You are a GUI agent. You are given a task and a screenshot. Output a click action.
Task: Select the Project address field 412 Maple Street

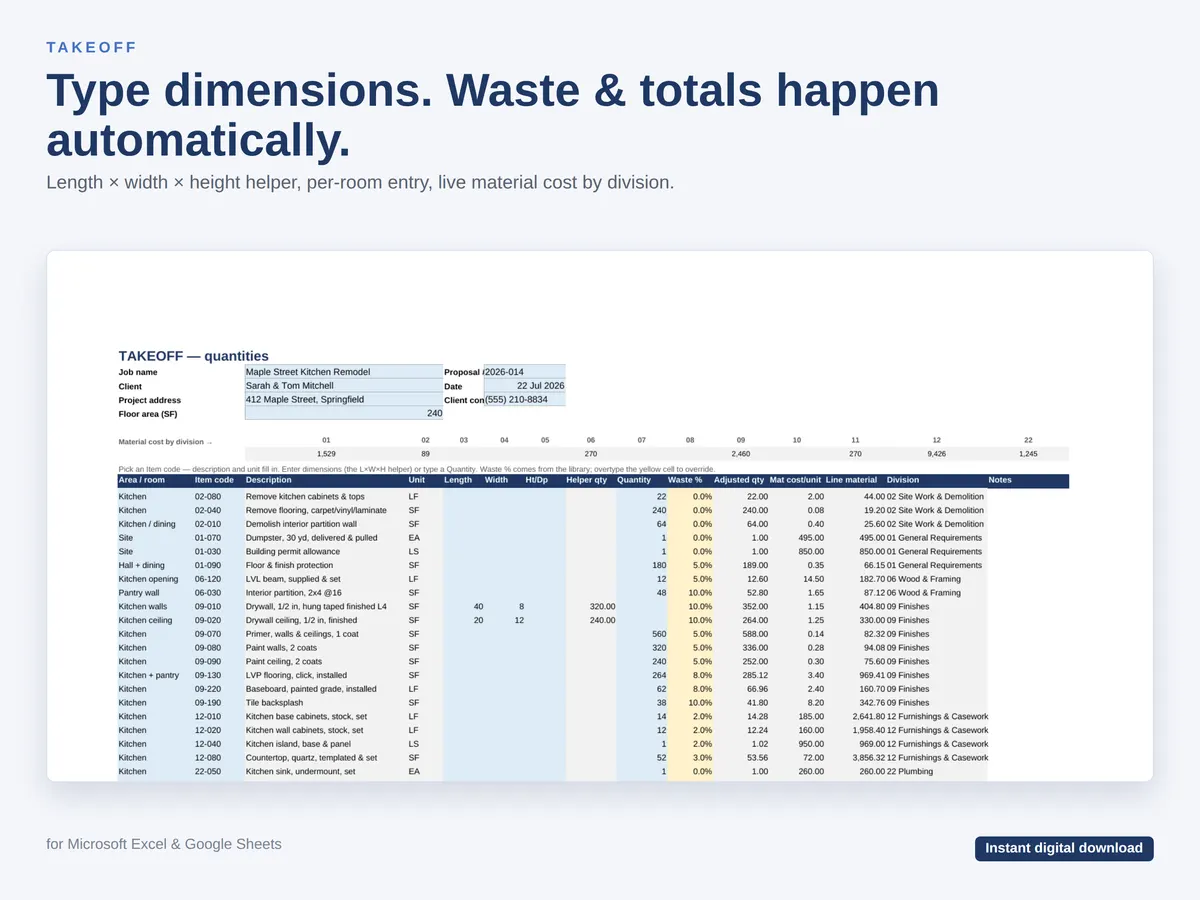(x=343, y=400)
